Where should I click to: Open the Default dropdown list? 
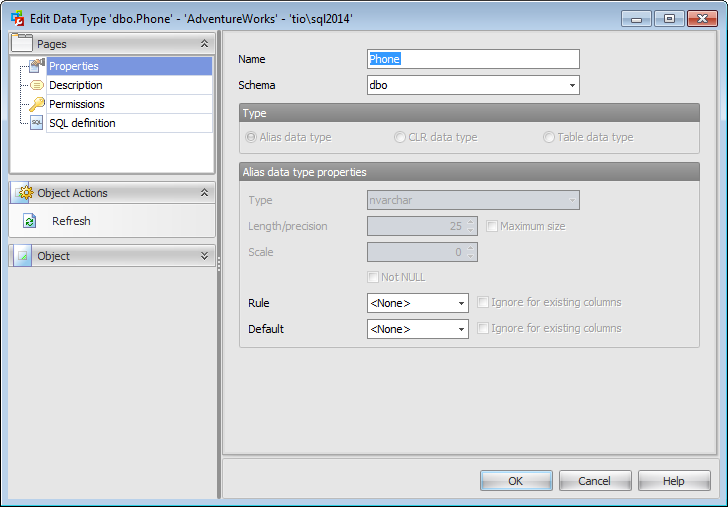(x=461, y=329)
